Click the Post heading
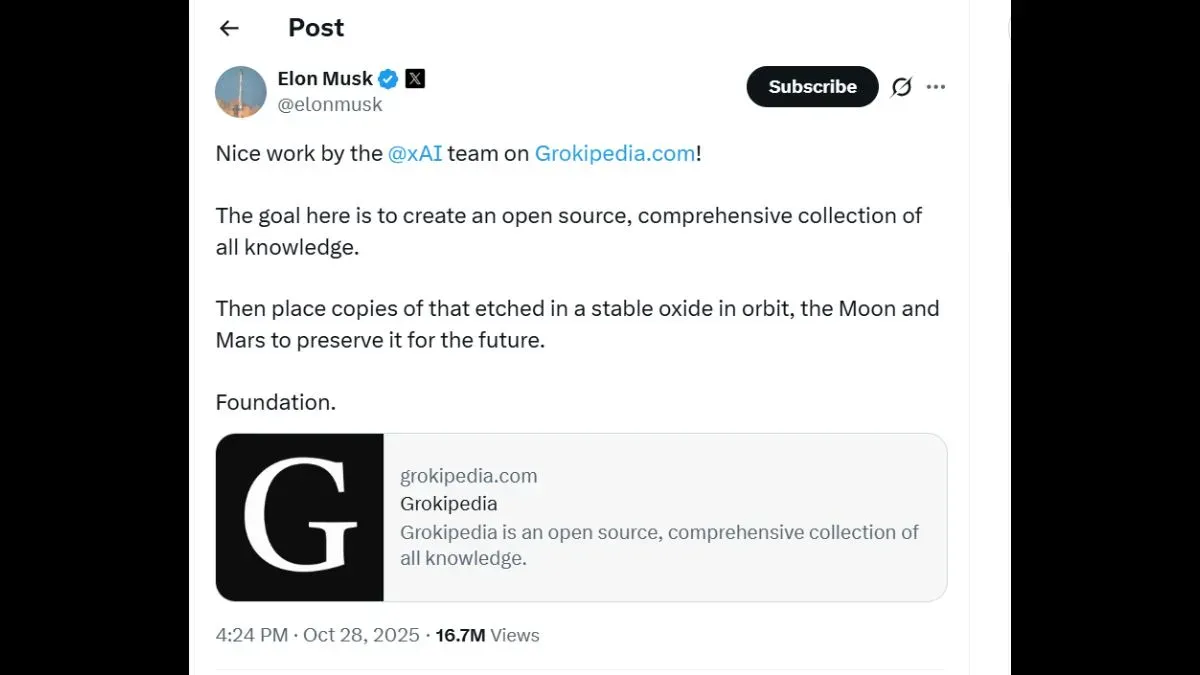The width and height of the screenshot is (1200, 675). (316, 28)
